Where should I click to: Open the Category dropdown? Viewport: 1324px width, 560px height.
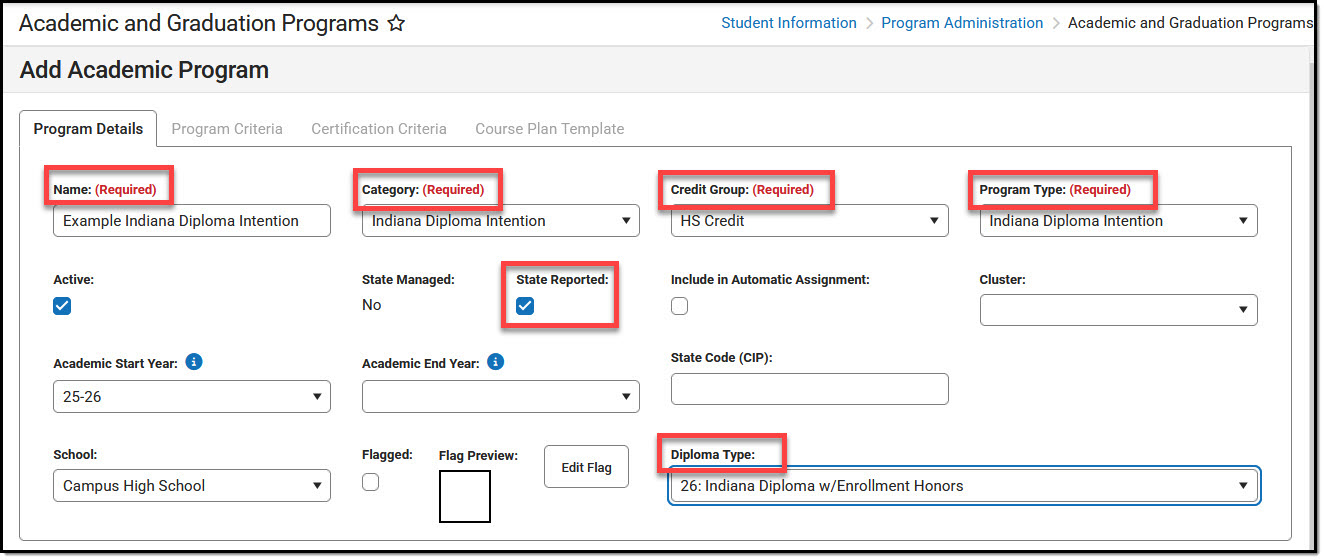[x=500, y=221]
